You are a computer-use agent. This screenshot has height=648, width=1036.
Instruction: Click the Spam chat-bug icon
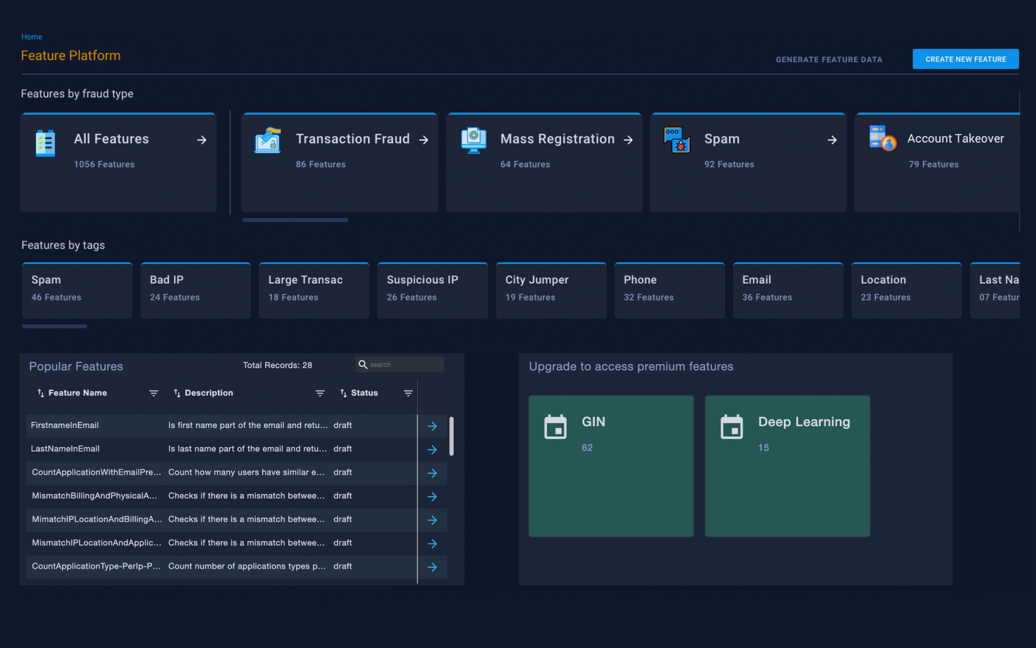[677, 140]
